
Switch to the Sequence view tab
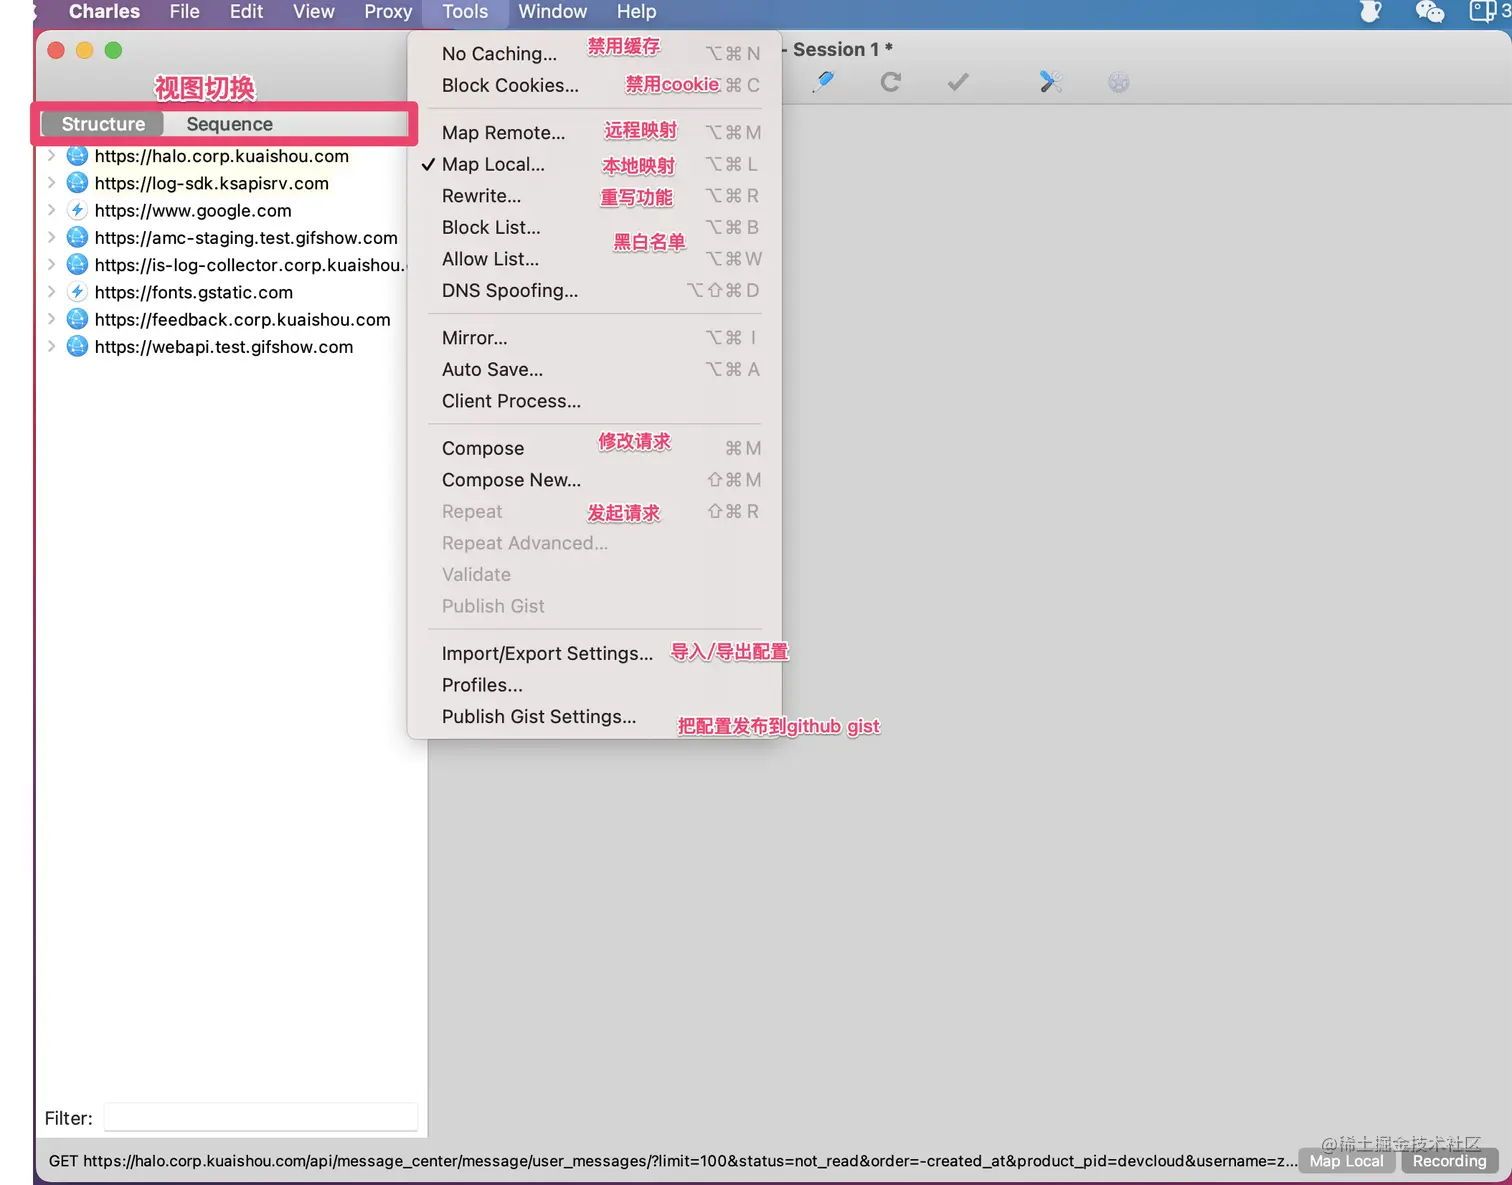pyautogui.click(x=229, y=124)
